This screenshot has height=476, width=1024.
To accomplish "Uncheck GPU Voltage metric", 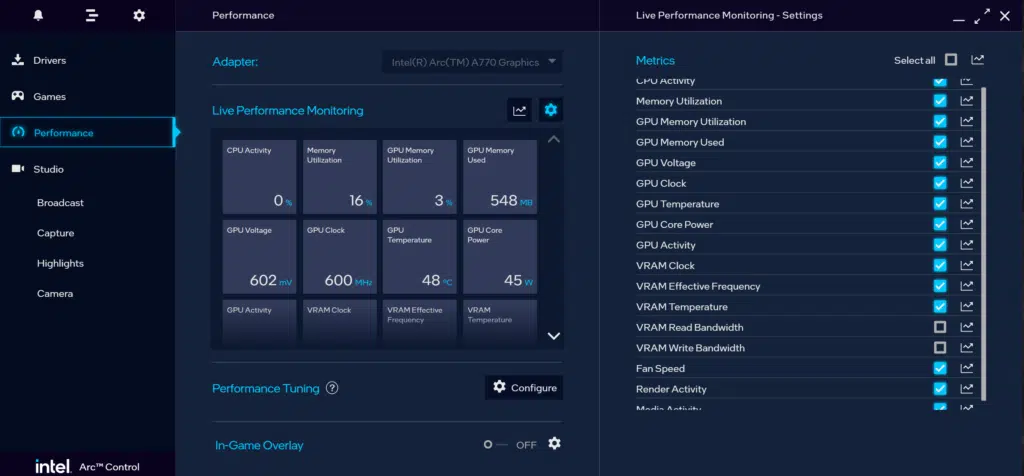I will [940, 163].
